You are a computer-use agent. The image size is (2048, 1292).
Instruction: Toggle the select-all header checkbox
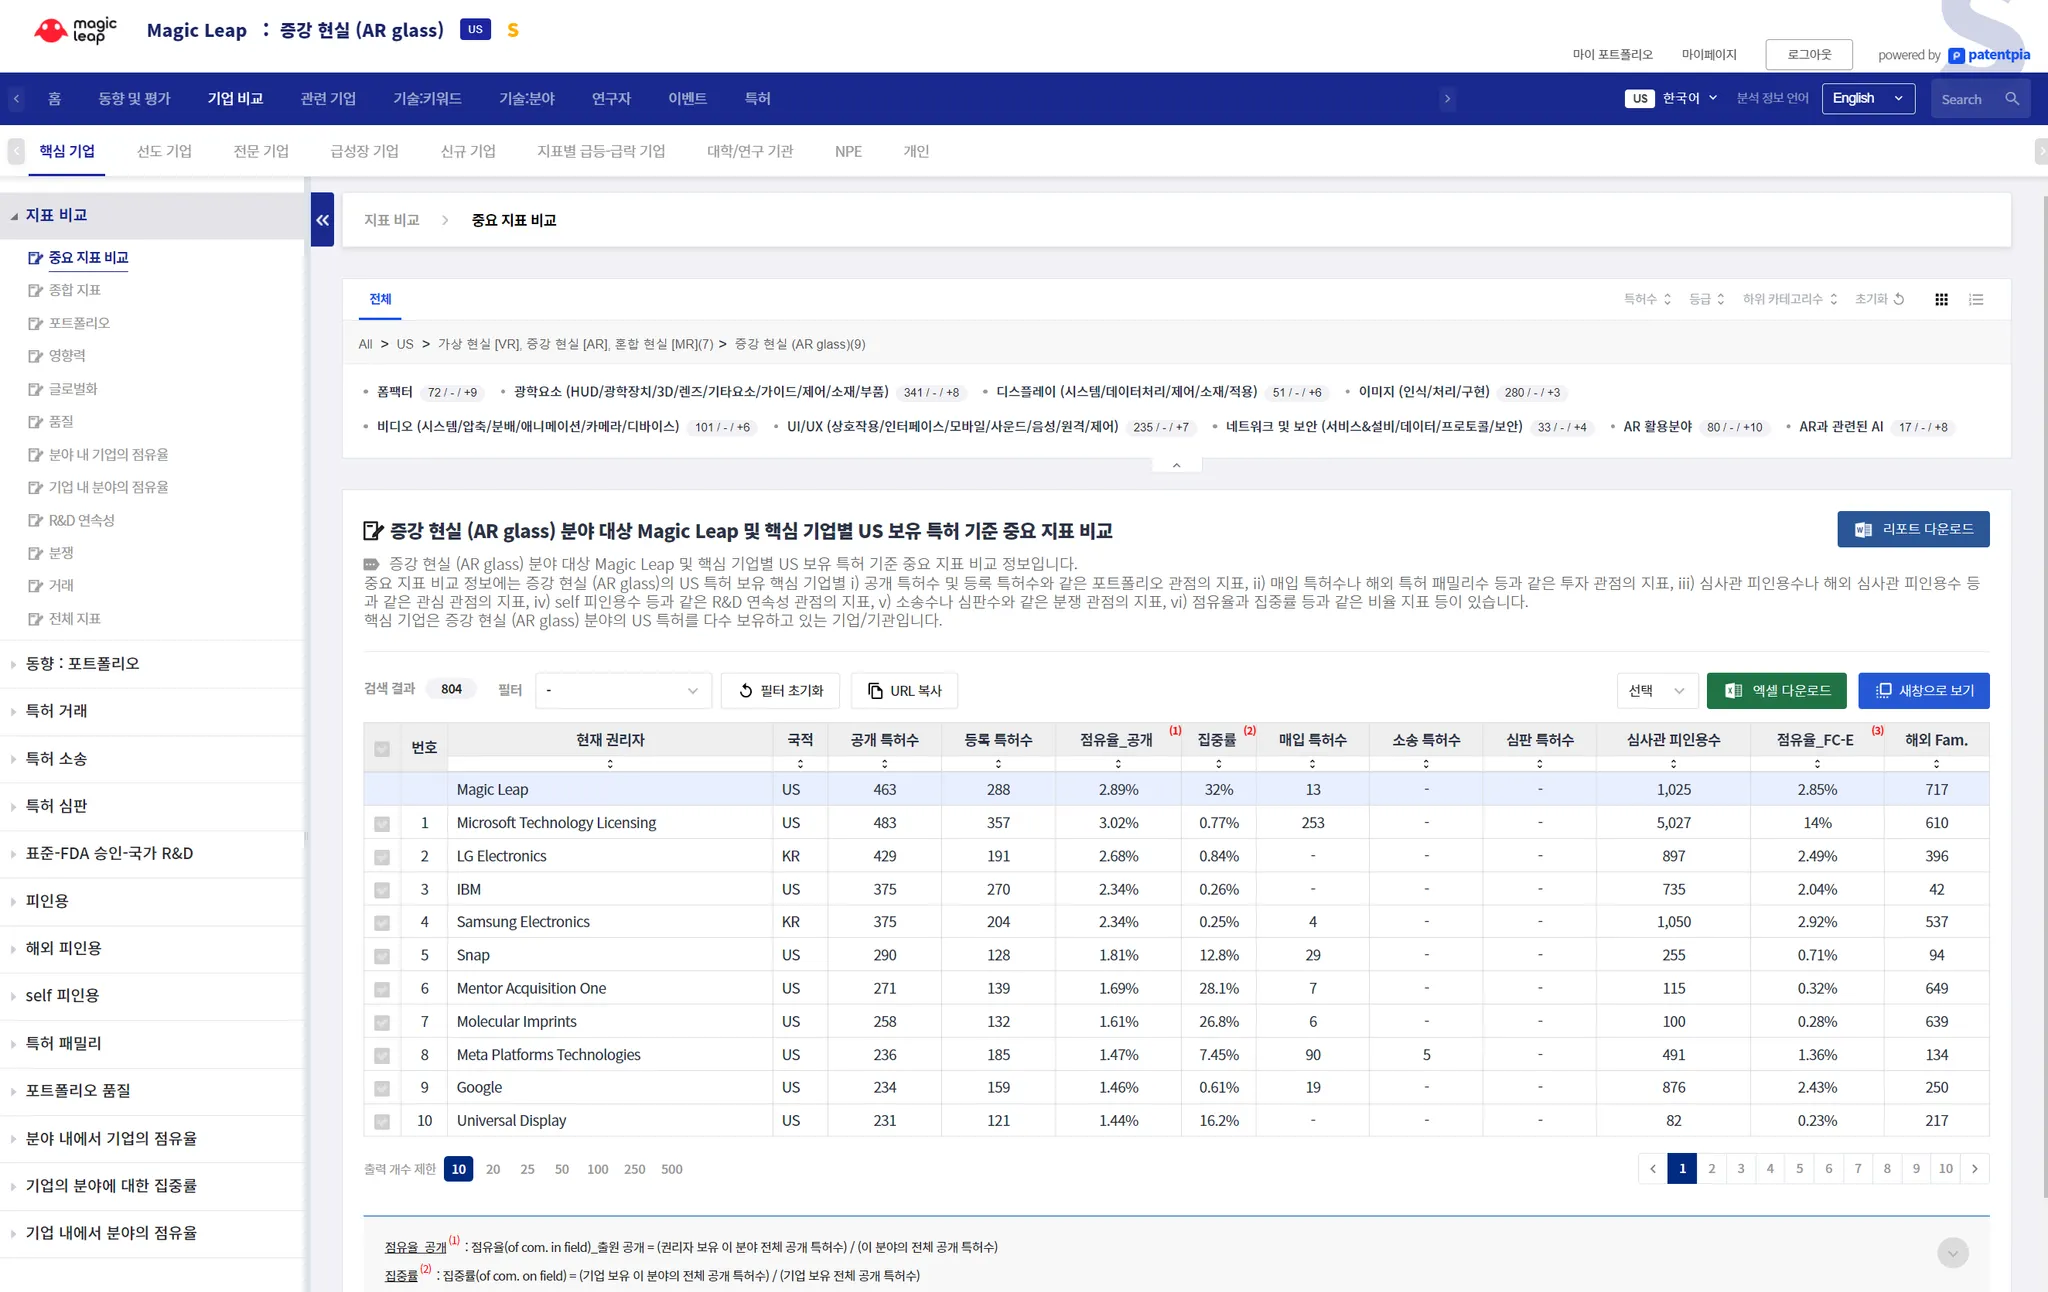click(x=382, y=749)
